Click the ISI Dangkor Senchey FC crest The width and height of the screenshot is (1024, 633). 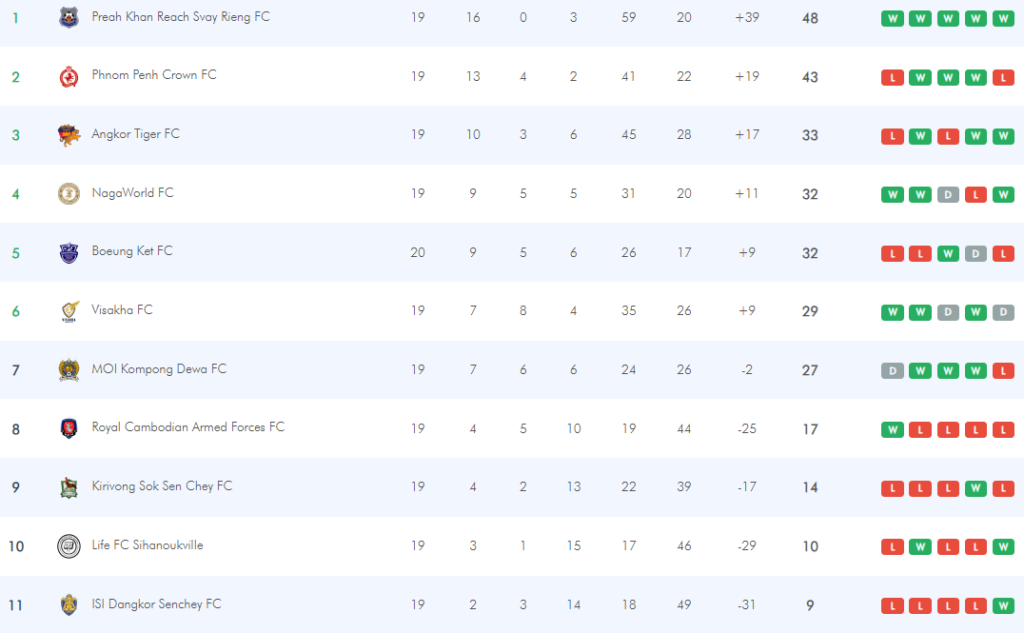coord(68,605)
